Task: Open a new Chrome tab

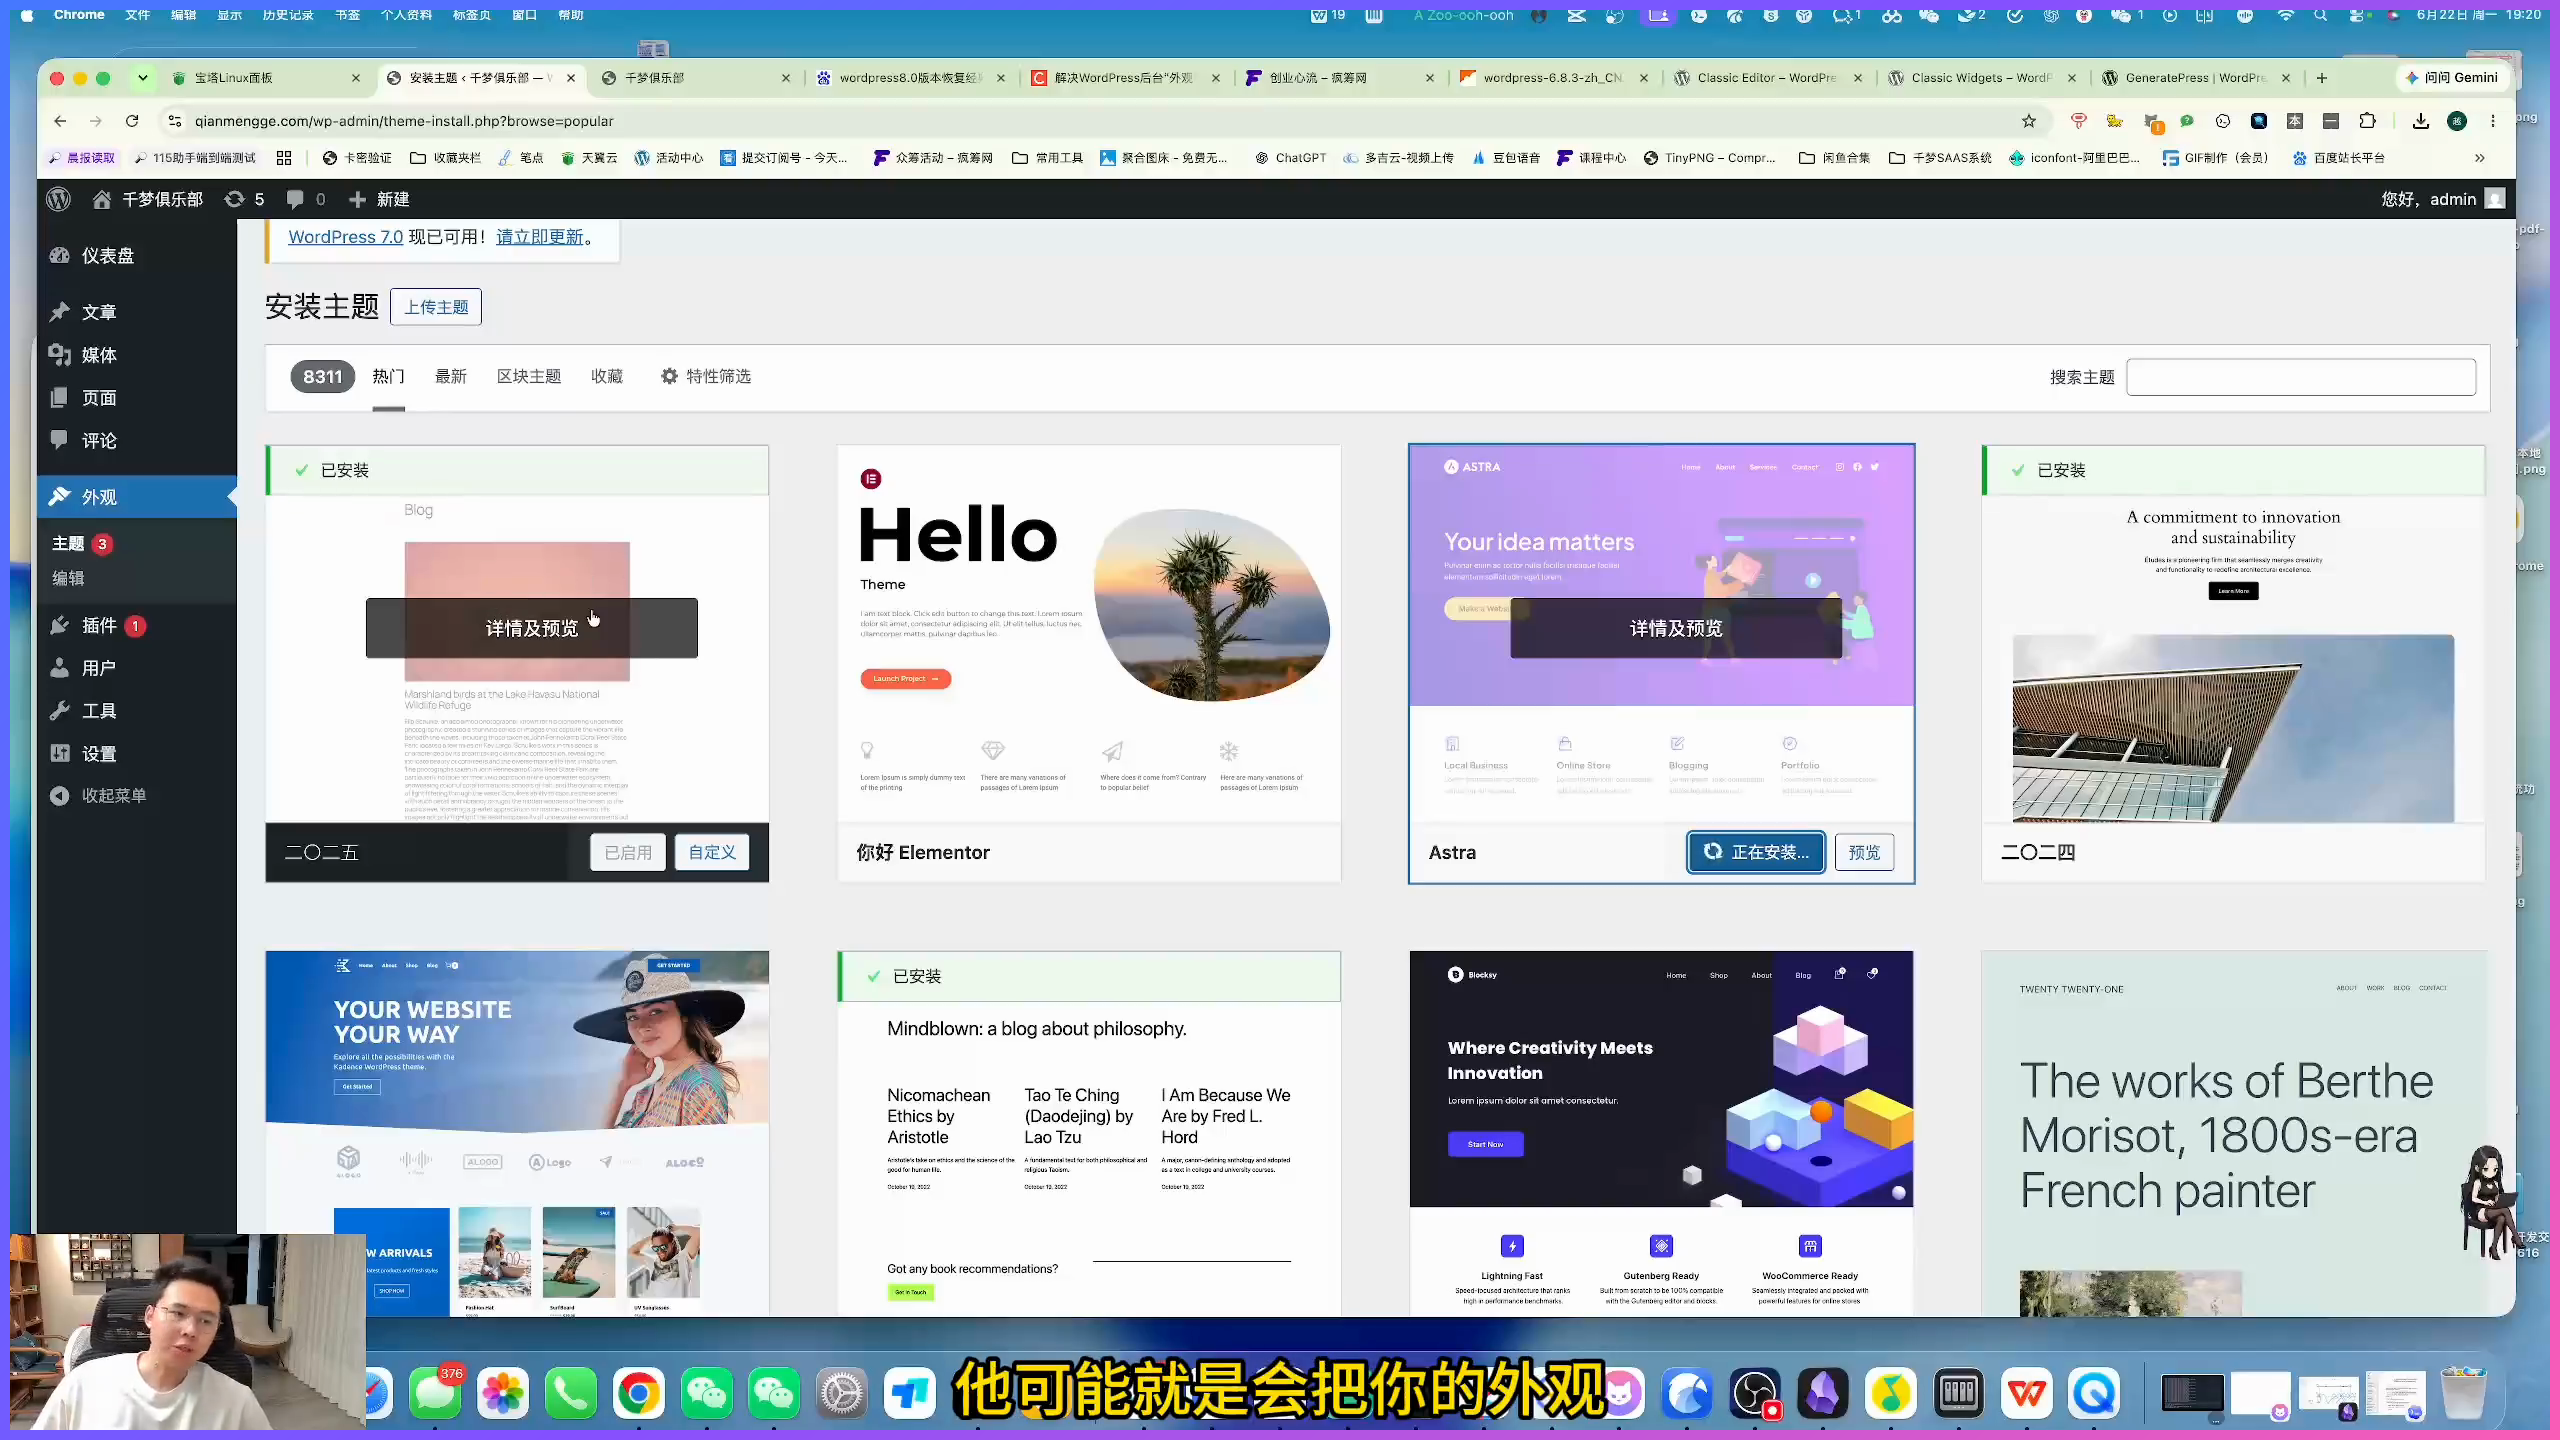Action: click(x=2322, y=78)
